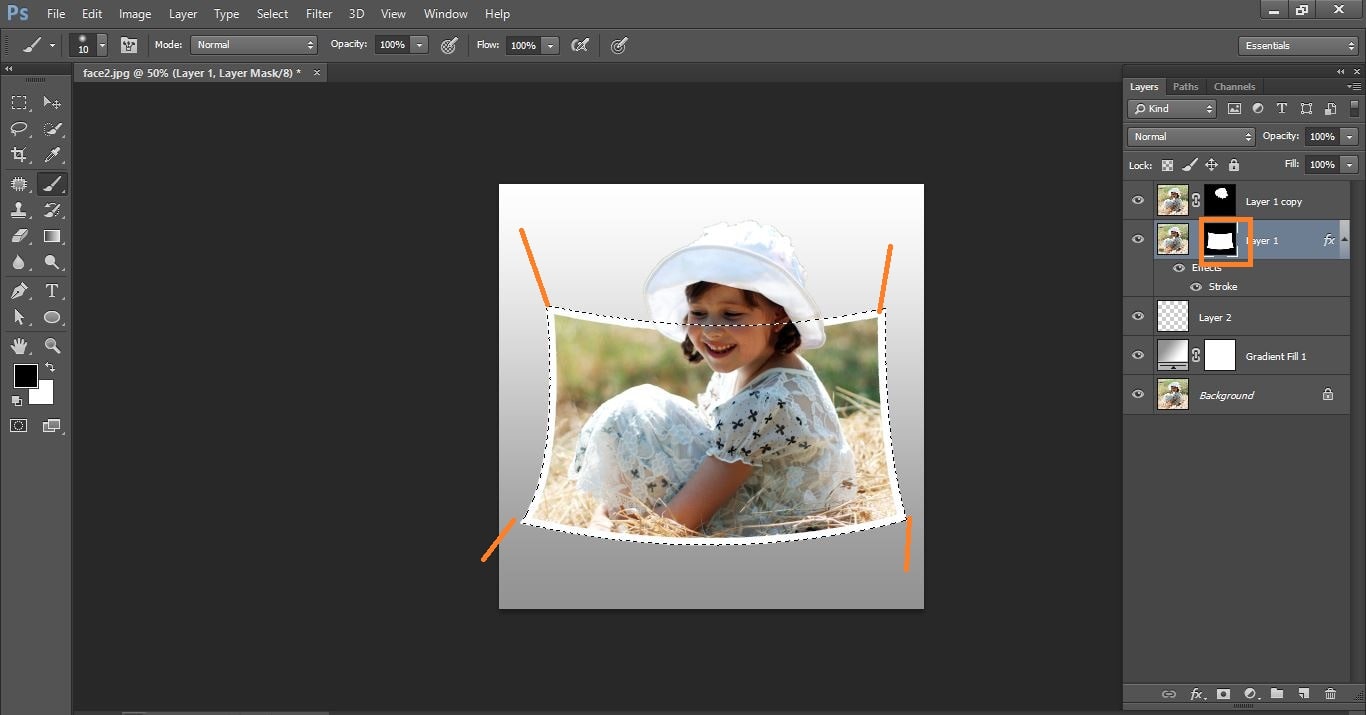The width and height of the screenshot is (1366, 715).
Task: Toggle visibility of Gradient Fill 1 layer
Action: 1137,356
